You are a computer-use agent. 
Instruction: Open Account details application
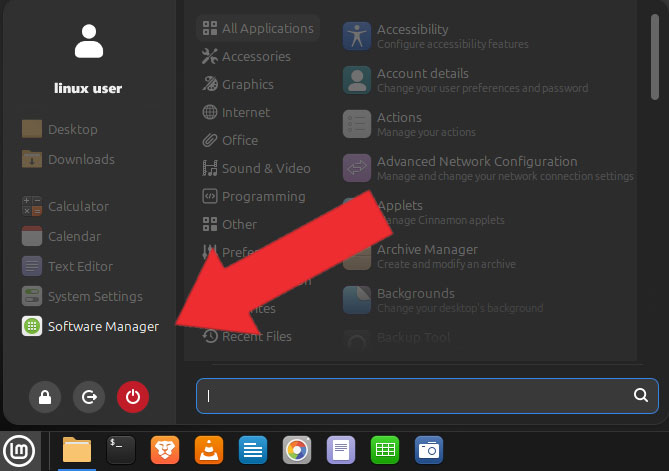(465, 80)
